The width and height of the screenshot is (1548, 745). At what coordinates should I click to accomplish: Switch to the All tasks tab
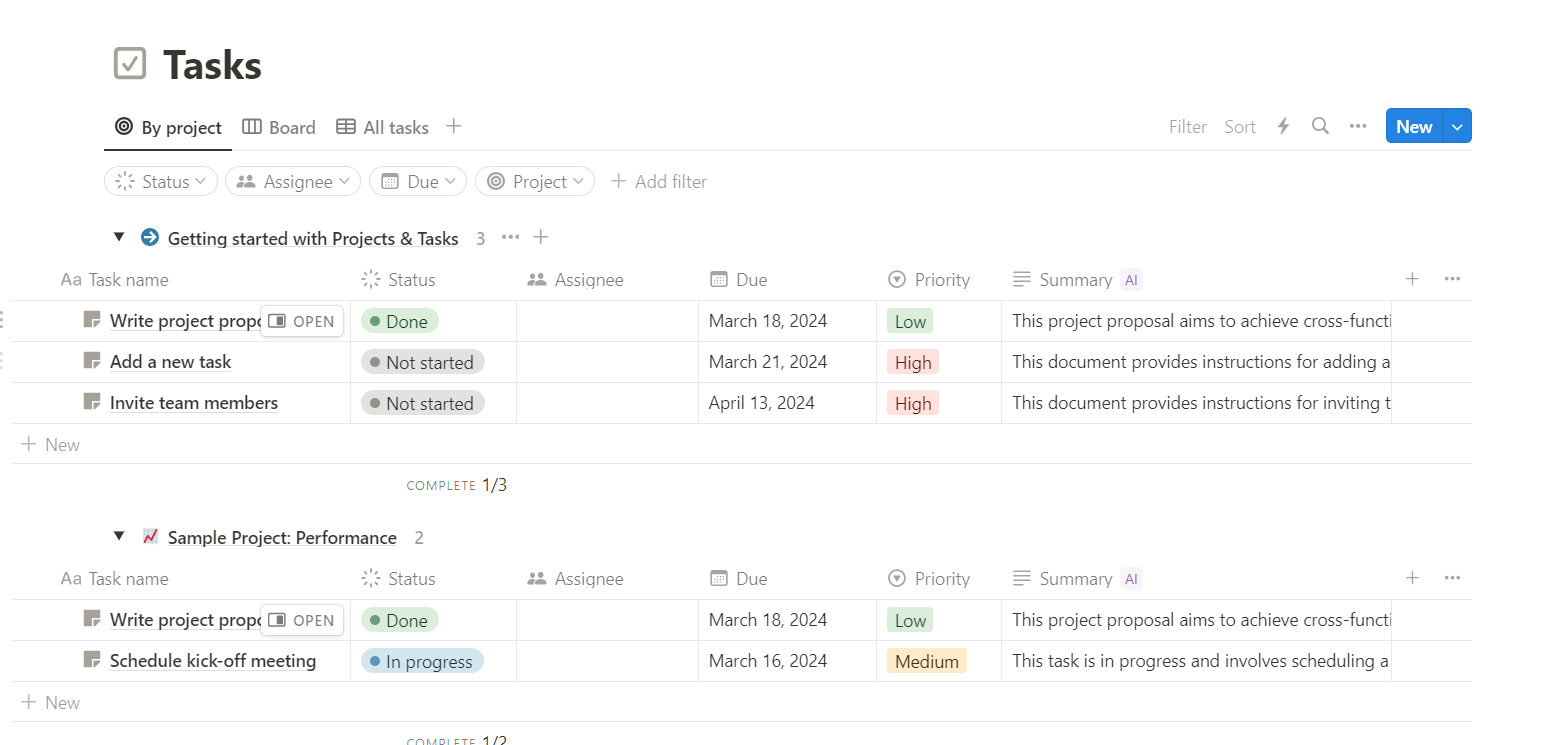pyautogui.click(x=382, y=127)
